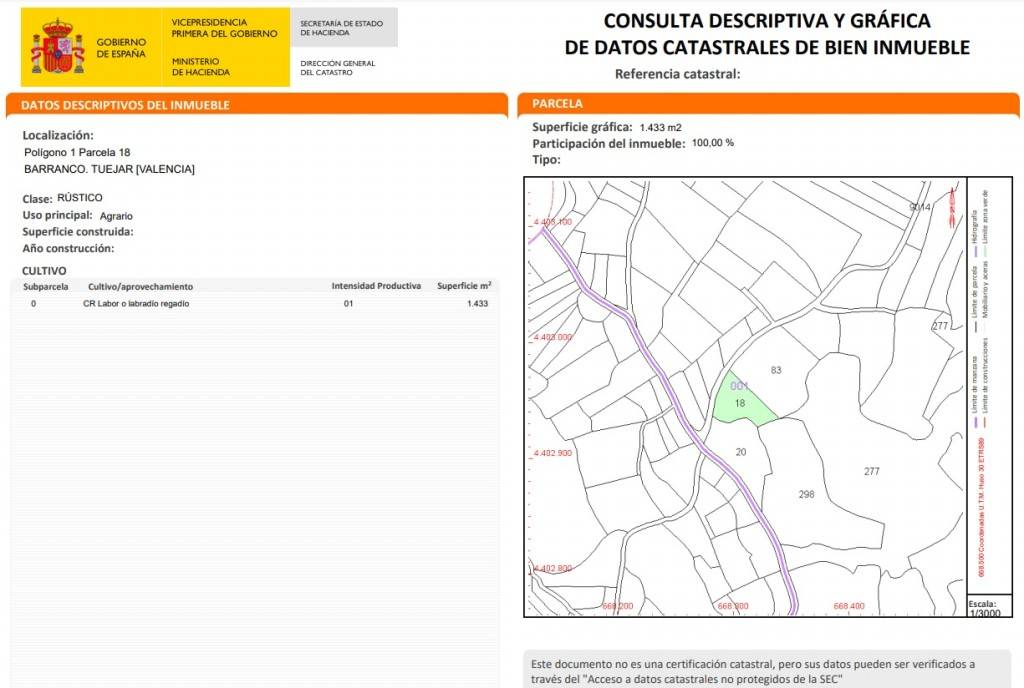Click 'Polígono 1 Parcela 18' text
The width and height of the screenshot is (1024, 688).
(x=77, y=152)
